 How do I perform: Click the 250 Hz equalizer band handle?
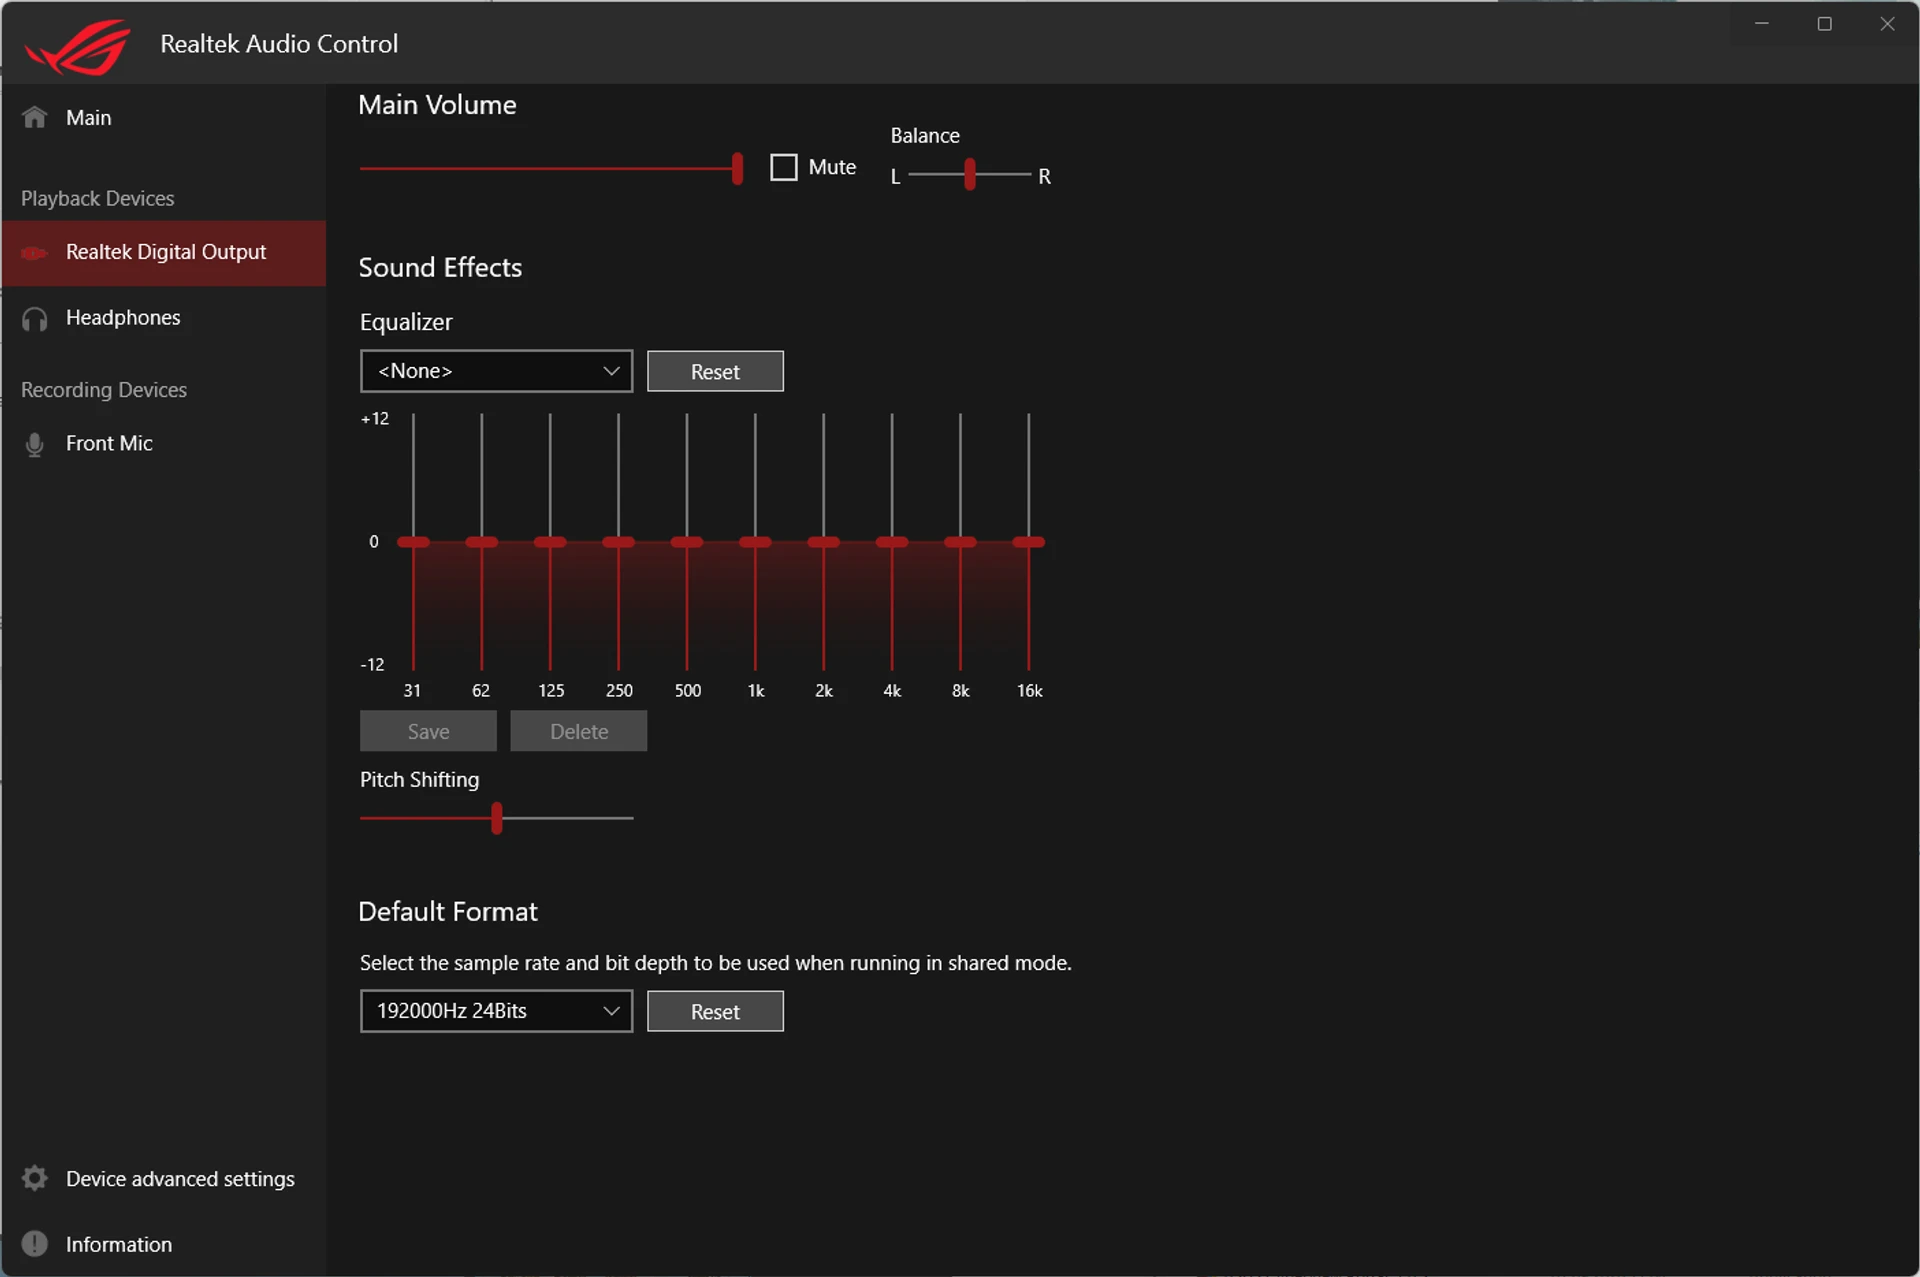(618, 542)
